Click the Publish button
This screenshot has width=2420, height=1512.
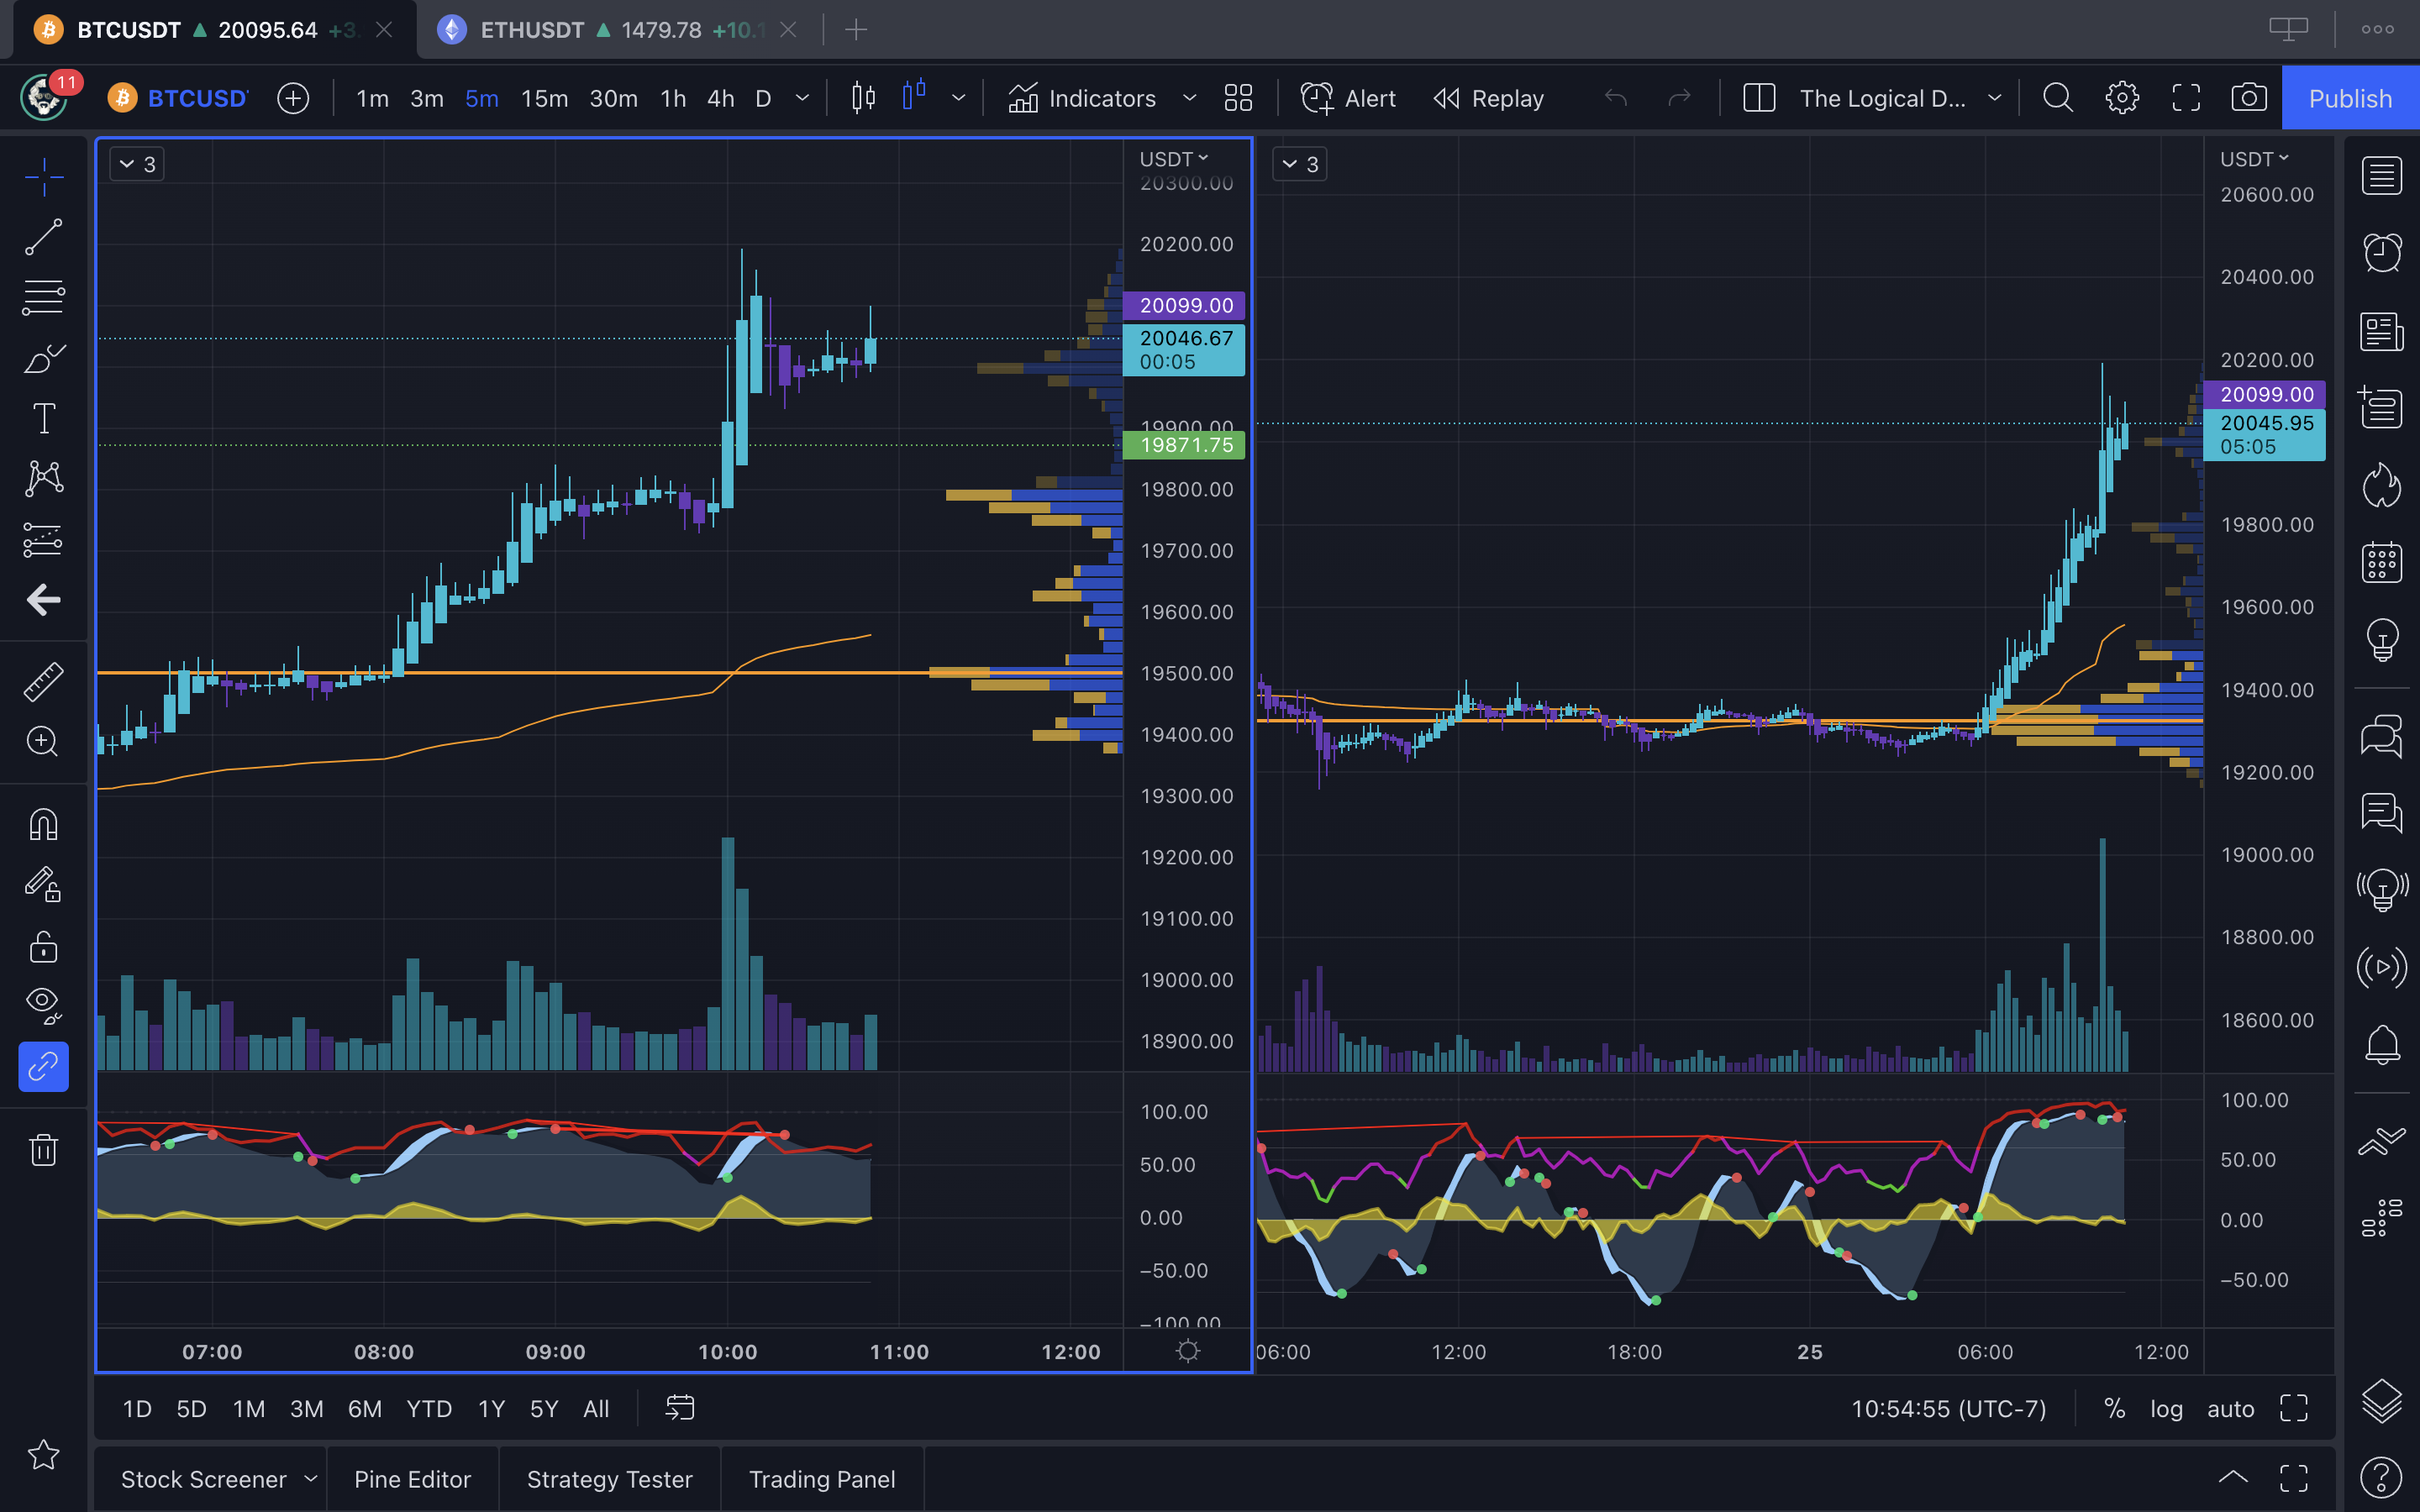(x=2350, y=98)
